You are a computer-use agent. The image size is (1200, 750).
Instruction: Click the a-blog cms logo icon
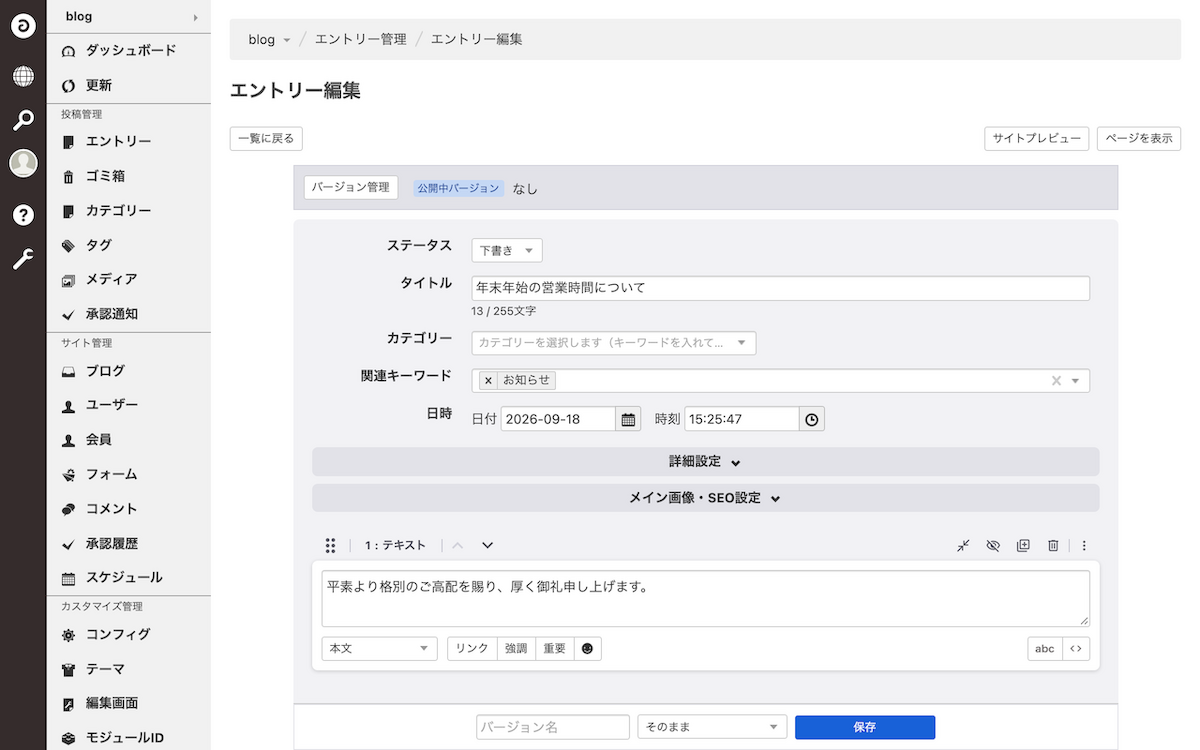coord(23,26)
